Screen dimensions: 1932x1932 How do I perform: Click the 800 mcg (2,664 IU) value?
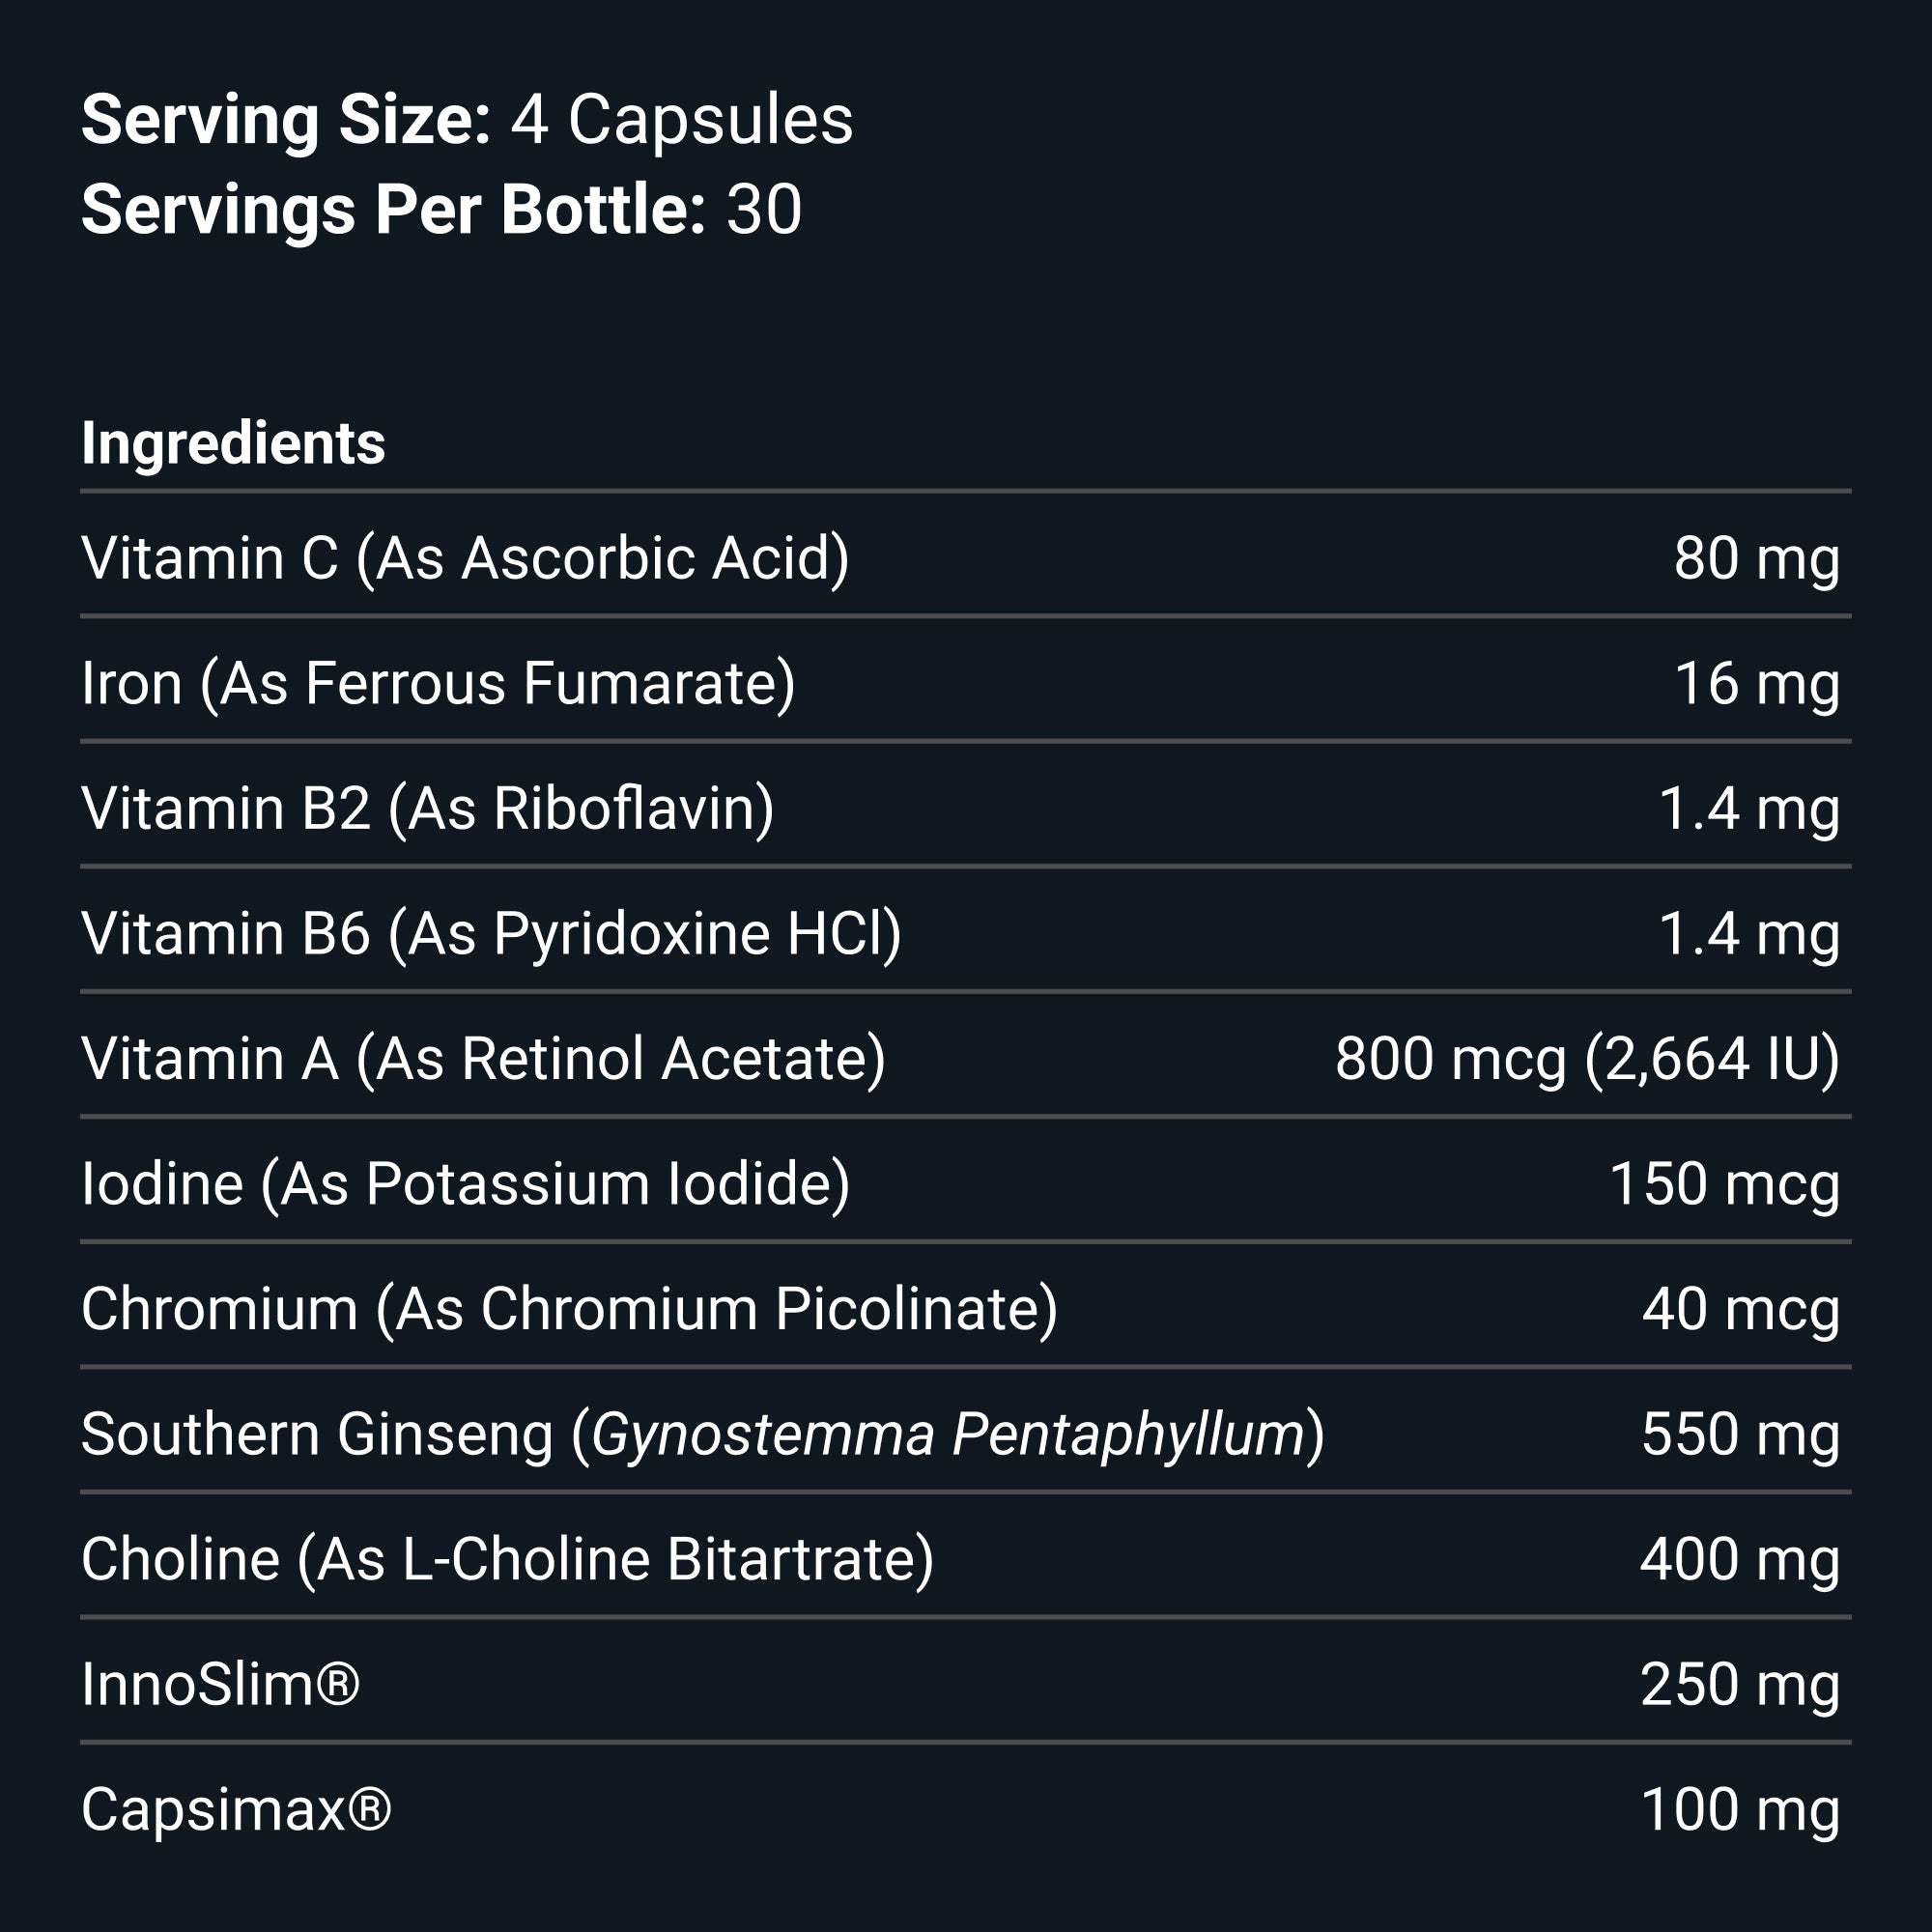pyautogui.click(x=1587, y=1059)
